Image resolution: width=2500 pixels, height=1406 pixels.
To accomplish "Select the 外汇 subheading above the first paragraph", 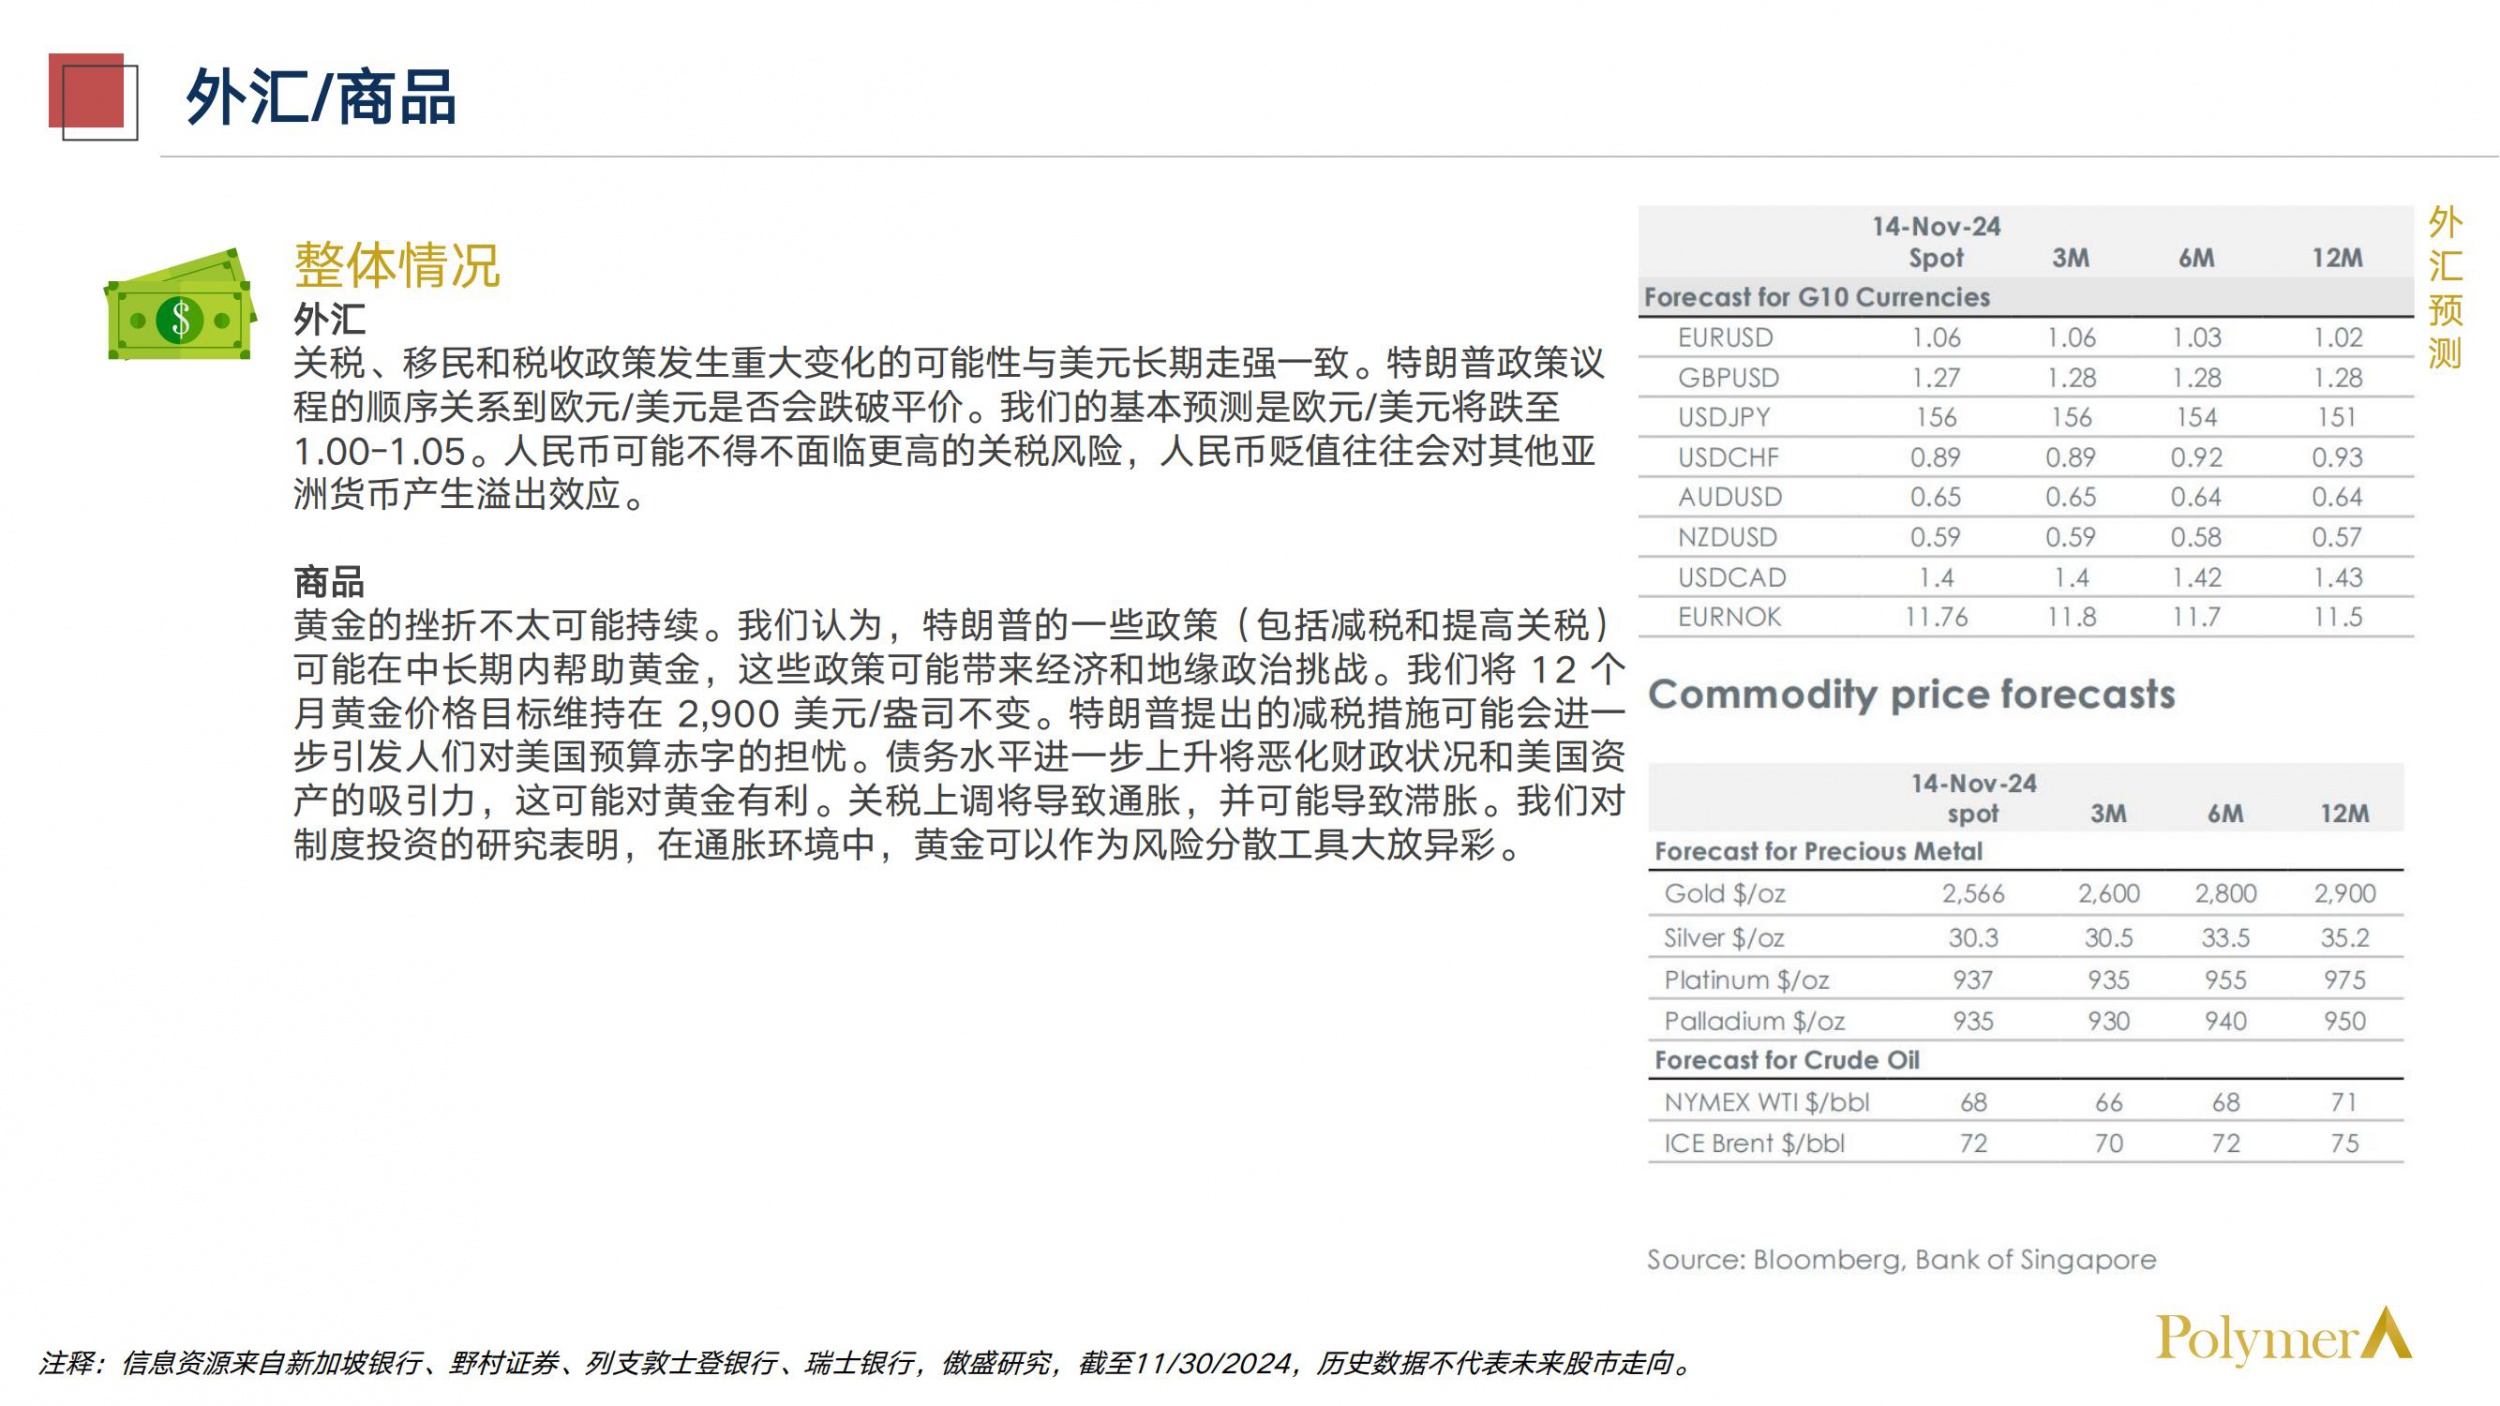I will pos(328,320).
